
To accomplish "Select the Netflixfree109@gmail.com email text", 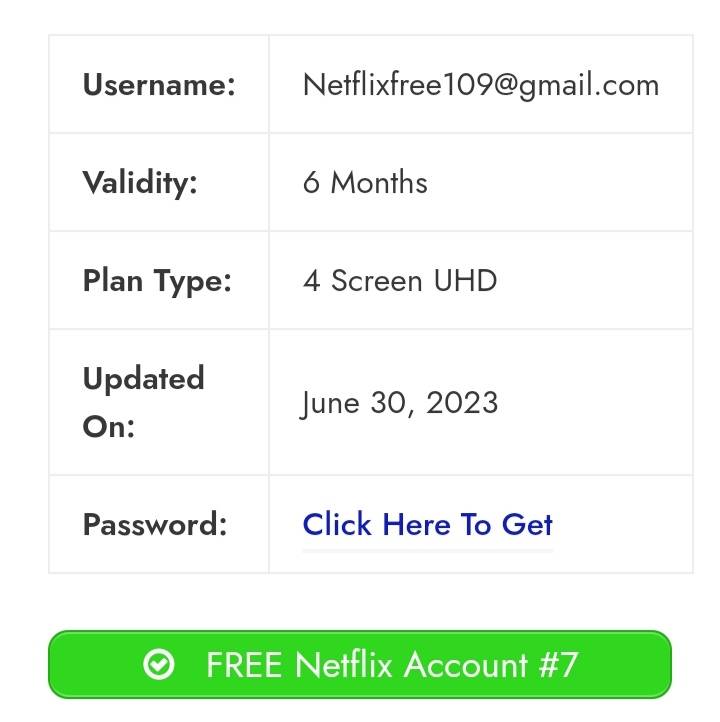I will [x=480, y=85].
